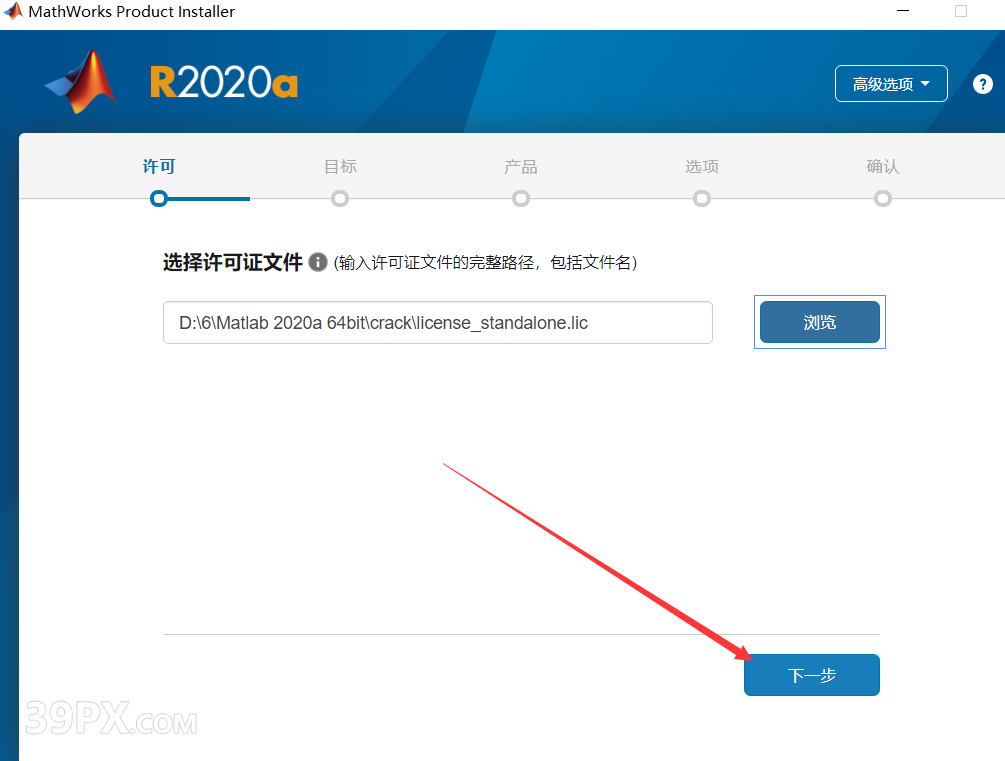Click the info icon beside 选择许可证文件
Screen dimensions: 1005x761
point(318,262)
